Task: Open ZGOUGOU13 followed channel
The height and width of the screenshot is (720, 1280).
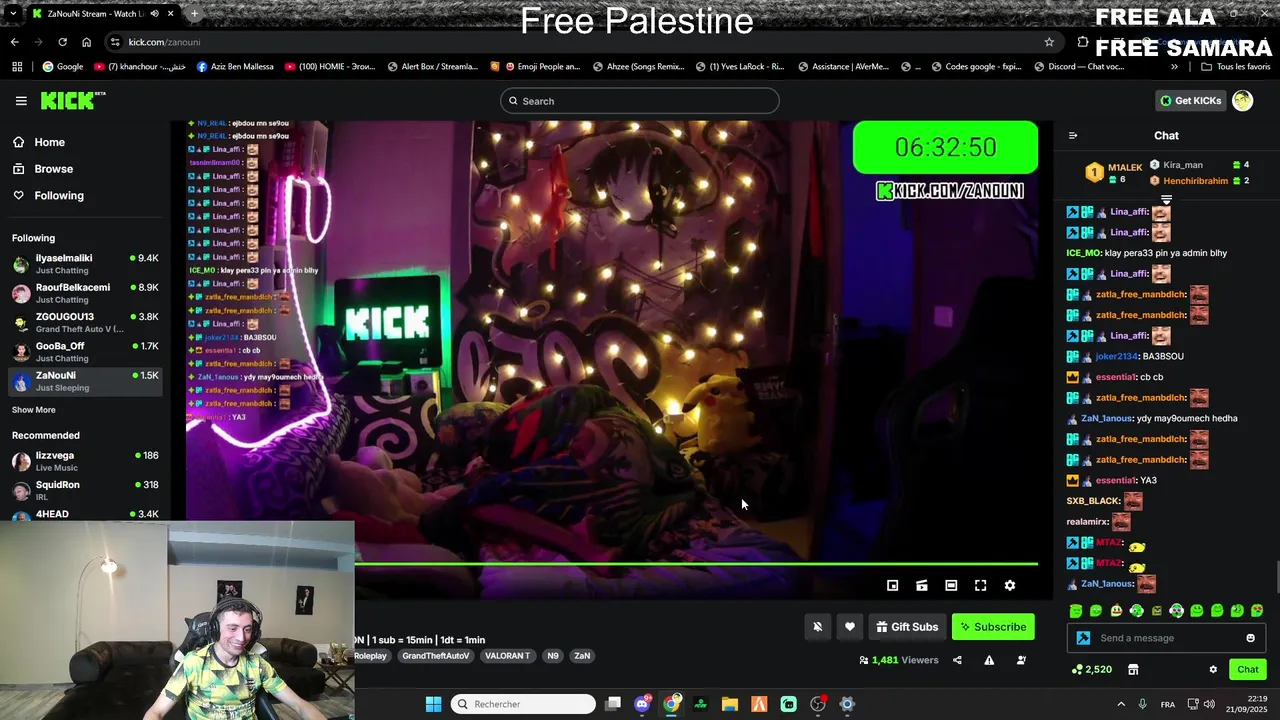Action: tap(85, 322)
